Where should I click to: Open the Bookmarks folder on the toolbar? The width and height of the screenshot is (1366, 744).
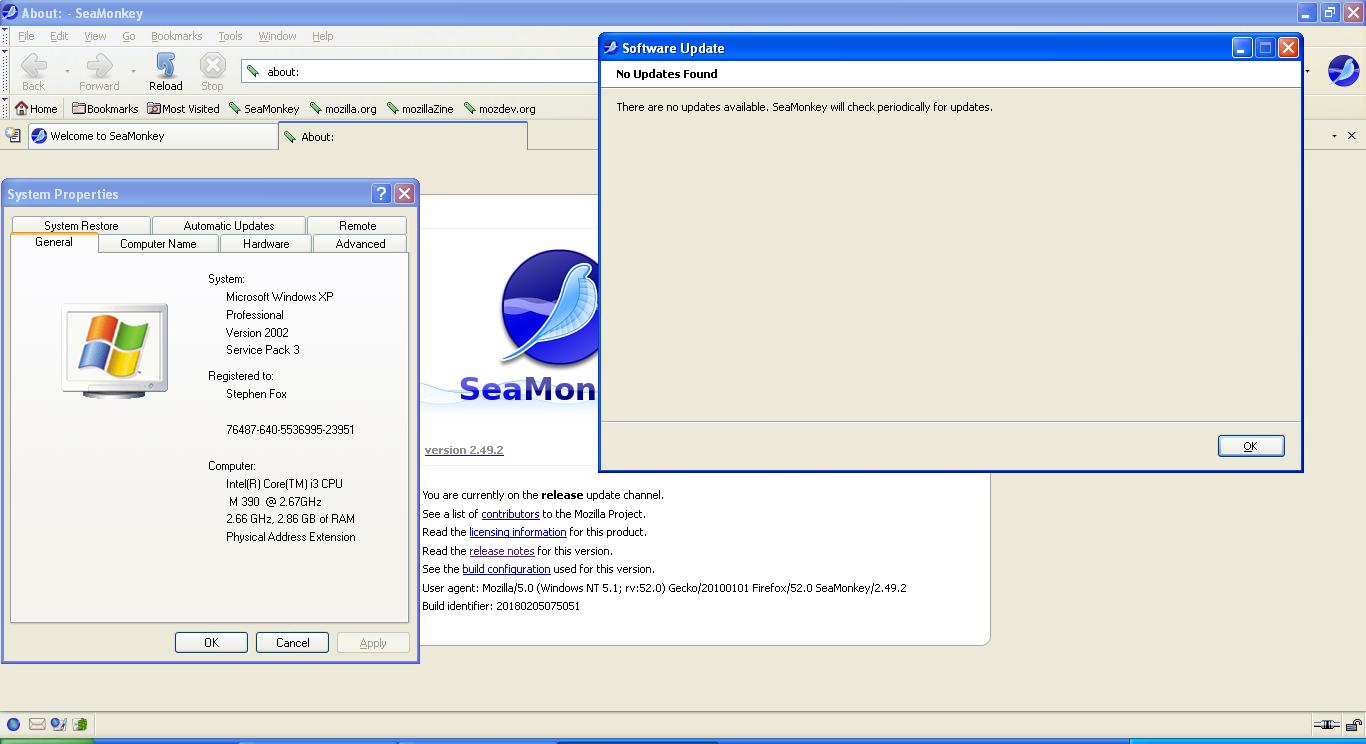(x=105, y=108)
